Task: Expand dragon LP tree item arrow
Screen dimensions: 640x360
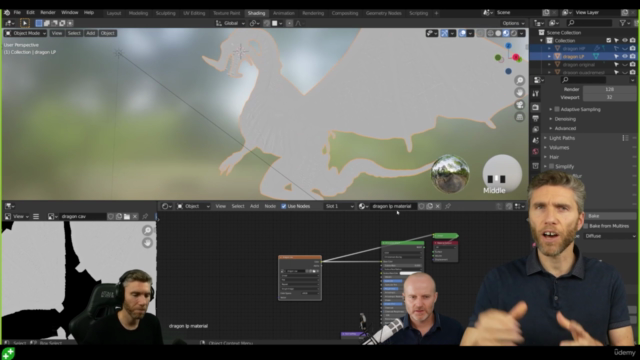Action: coord(549,56)
